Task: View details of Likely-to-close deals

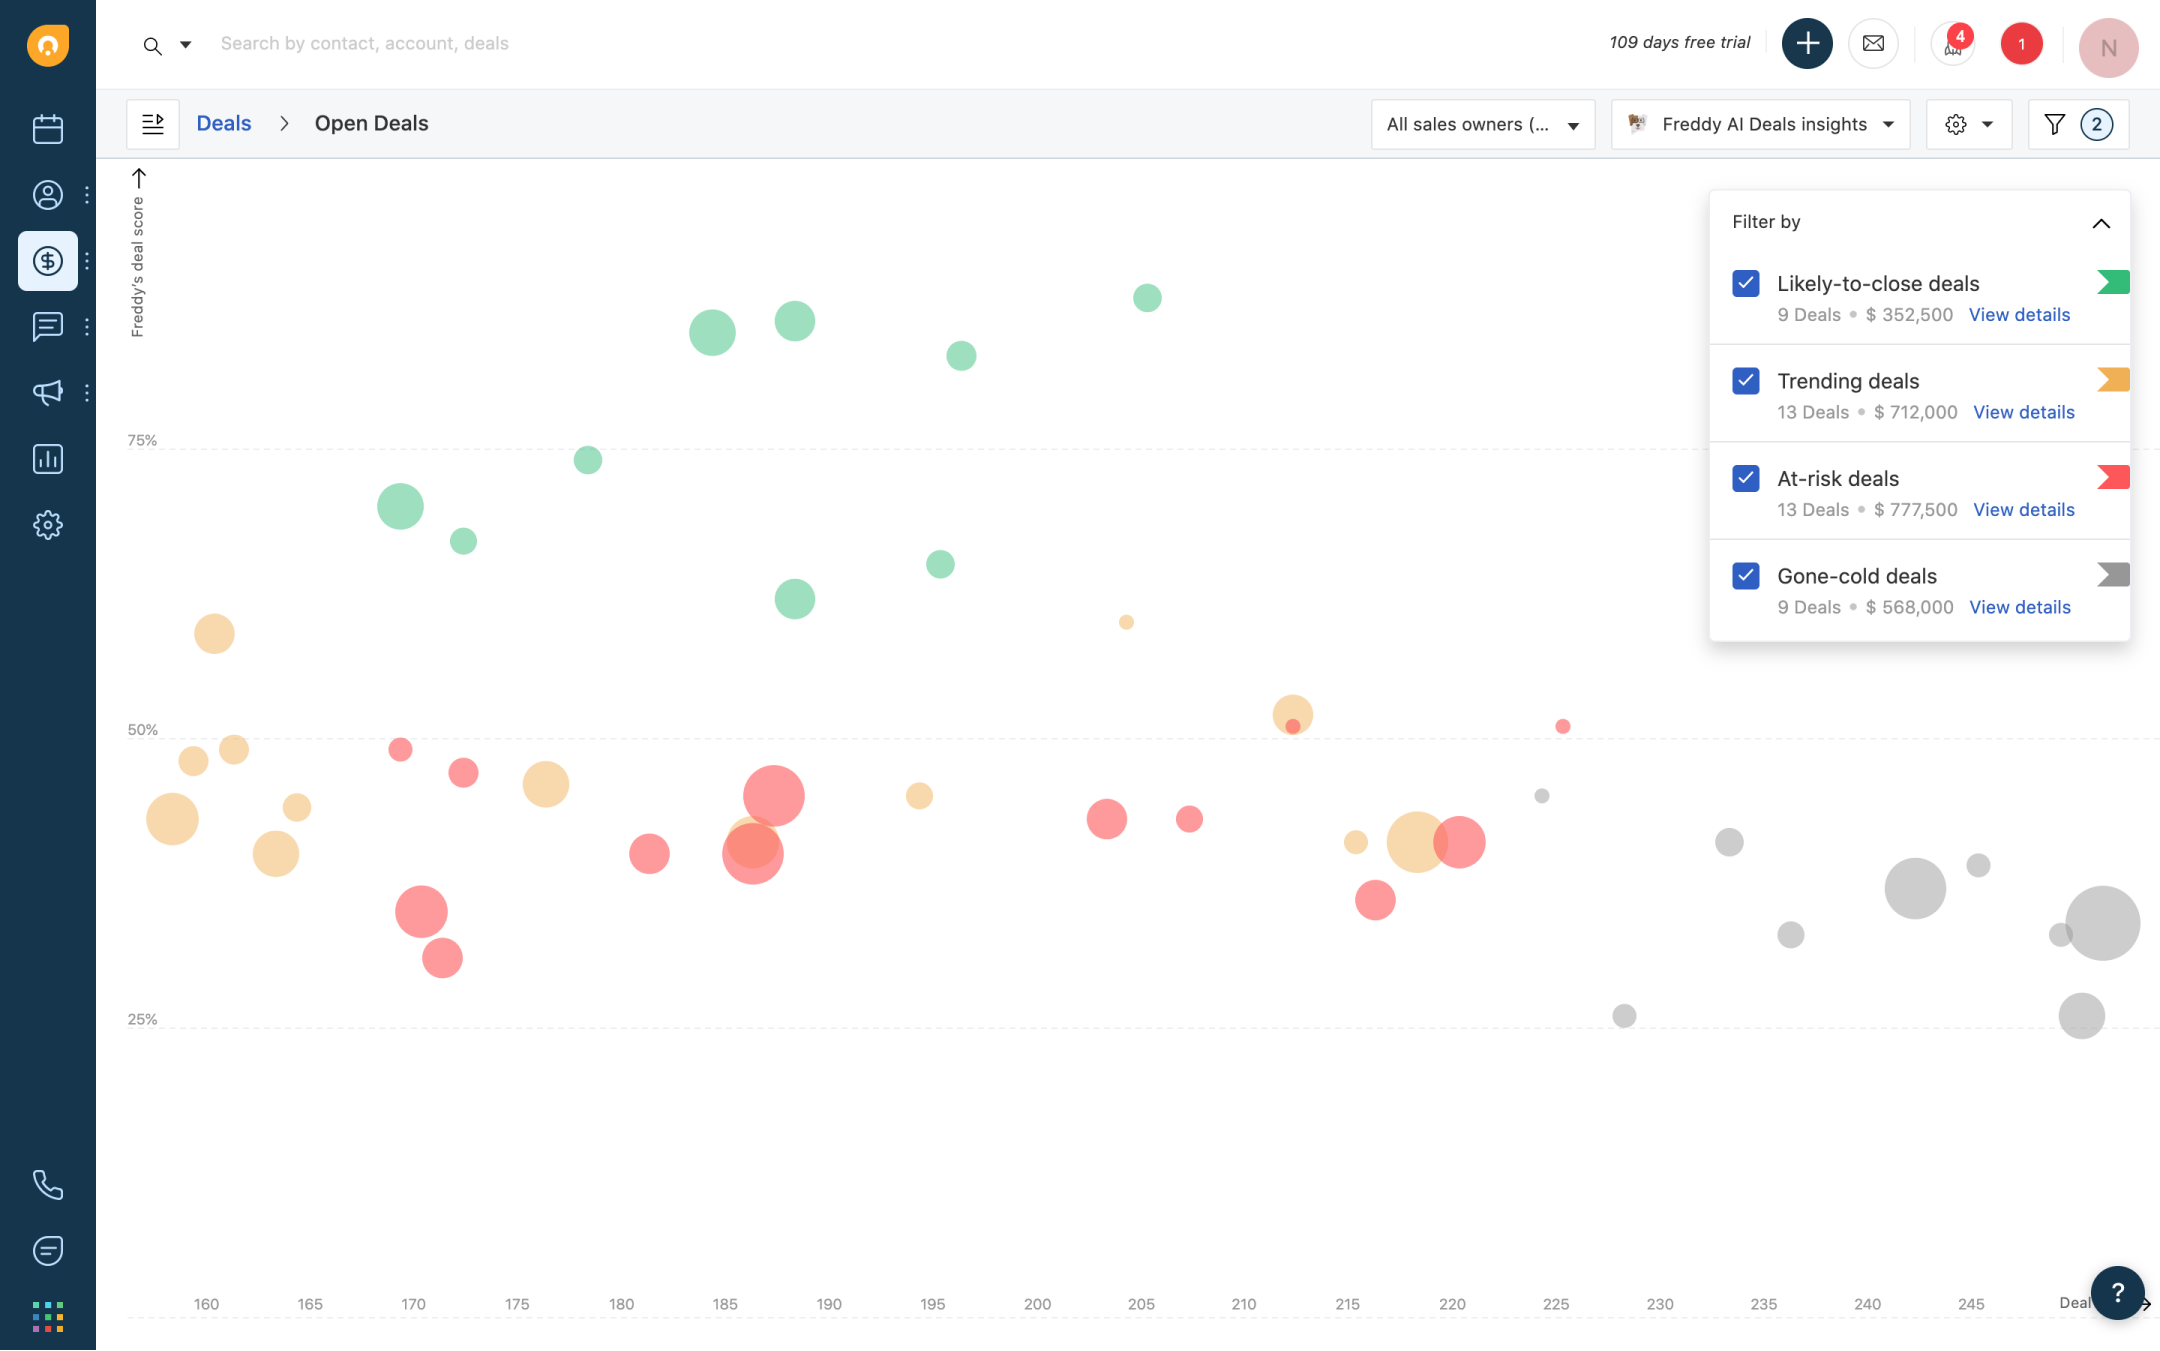Action: [x=2019, y=315]
